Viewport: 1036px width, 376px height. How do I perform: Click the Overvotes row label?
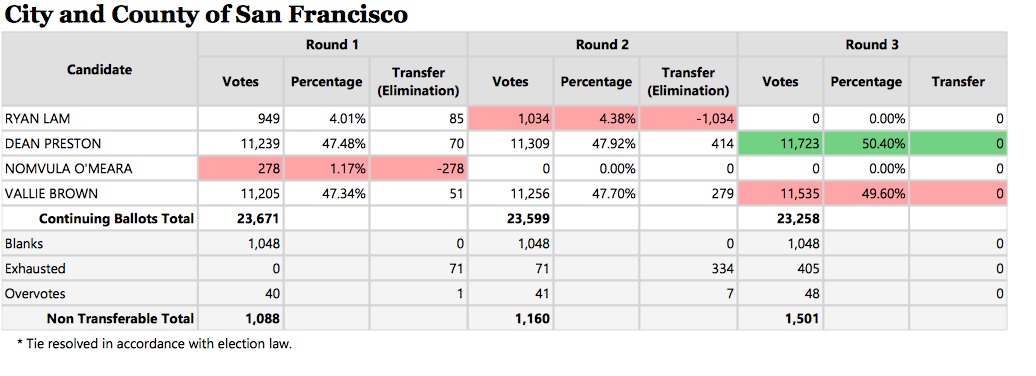point(35,294)
